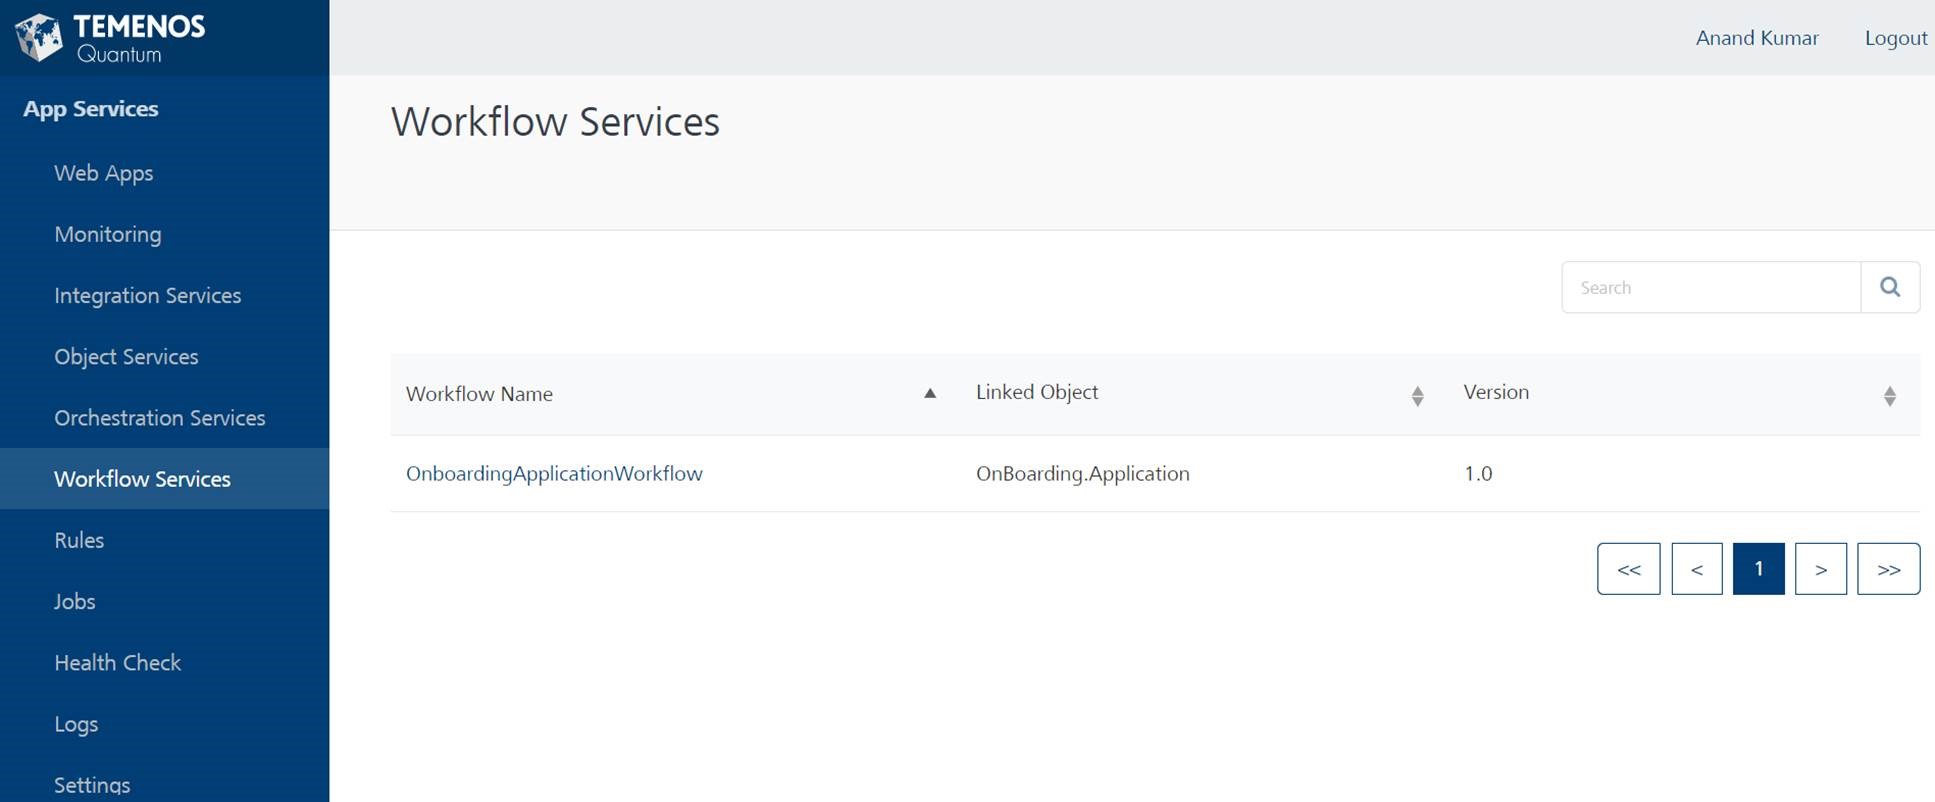Open Health Check page
Screen dimensions: 1935x802
[118, 662]
